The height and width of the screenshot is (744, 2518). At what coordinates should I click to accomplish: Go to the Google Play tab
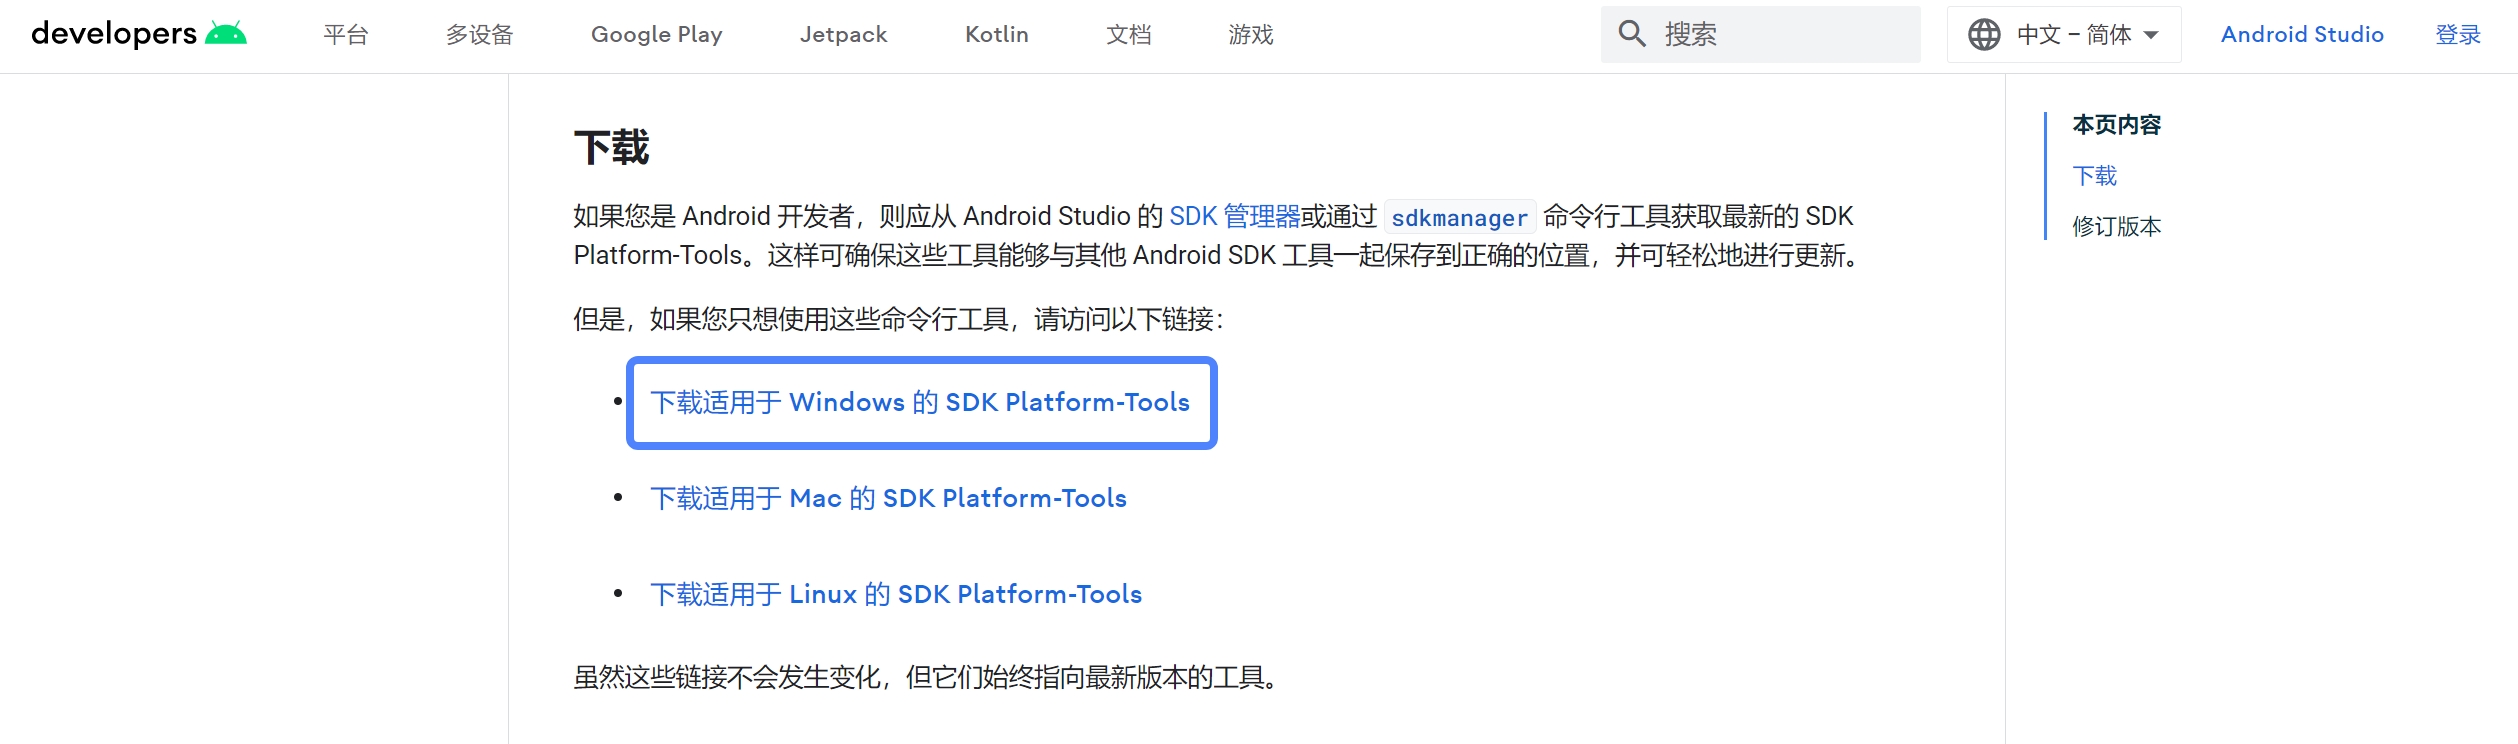pos(656,35)
